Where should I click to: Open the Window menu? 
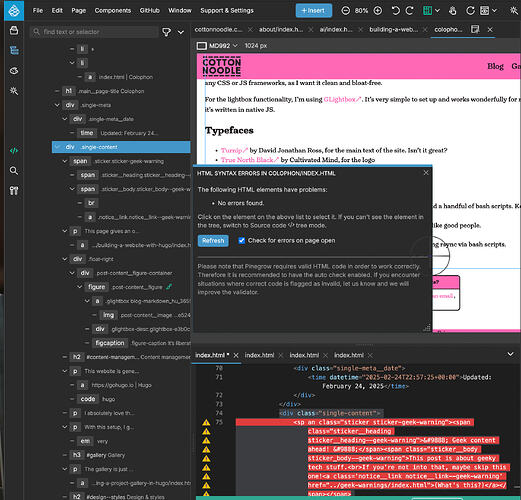pyautogui.click(x=180, y=11)
